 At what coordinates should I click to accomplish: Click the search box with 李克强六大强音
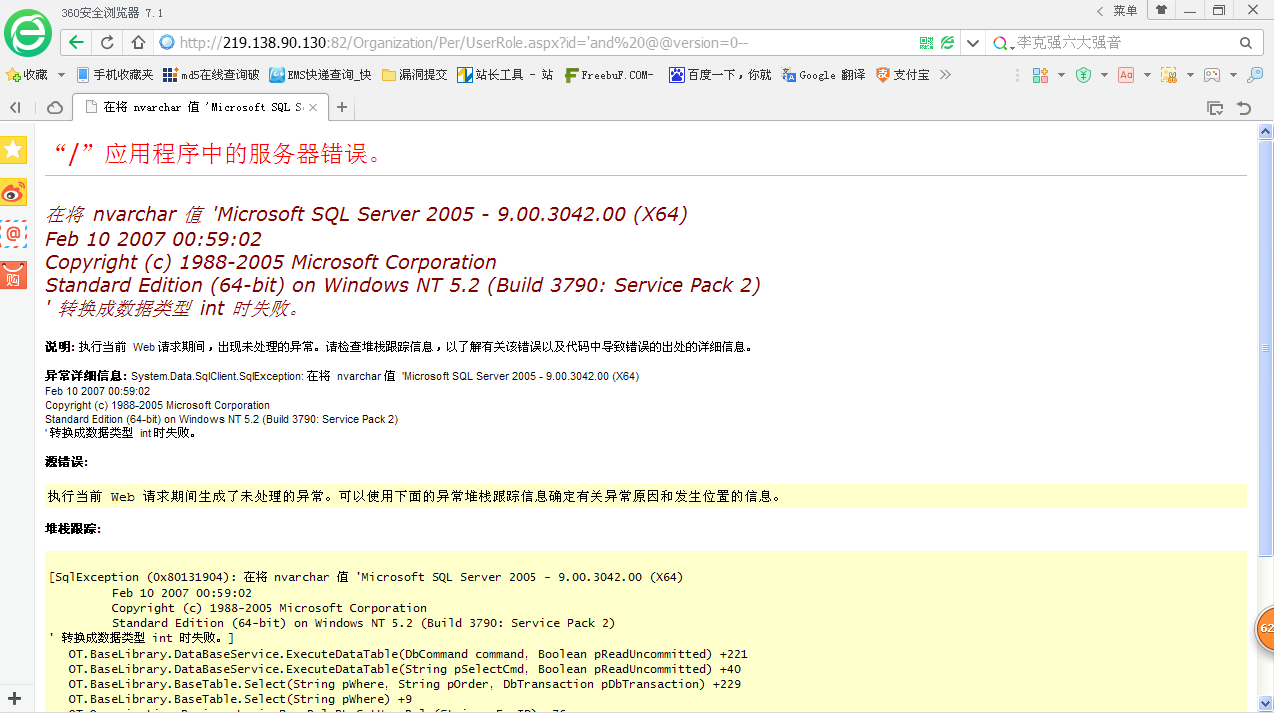click(x=1120, y=43)
